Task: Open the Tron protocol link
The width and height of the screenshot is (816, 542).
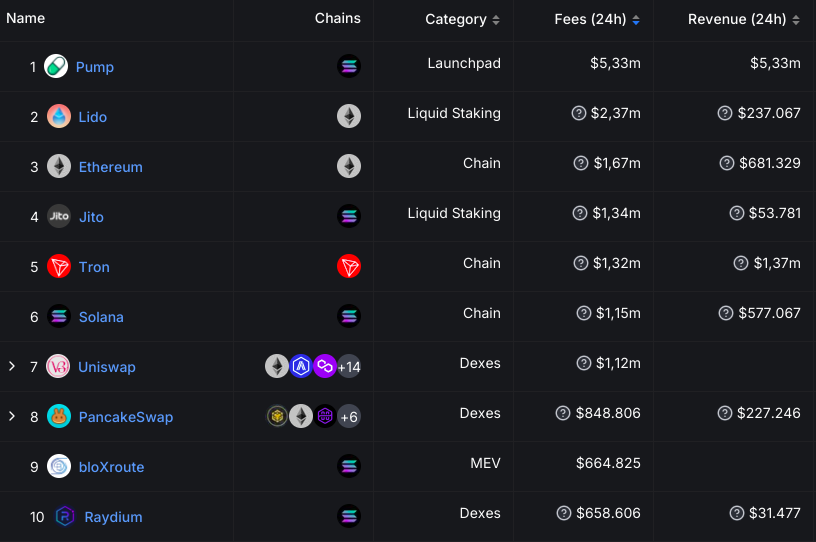Action: click(x=94, y=267)
